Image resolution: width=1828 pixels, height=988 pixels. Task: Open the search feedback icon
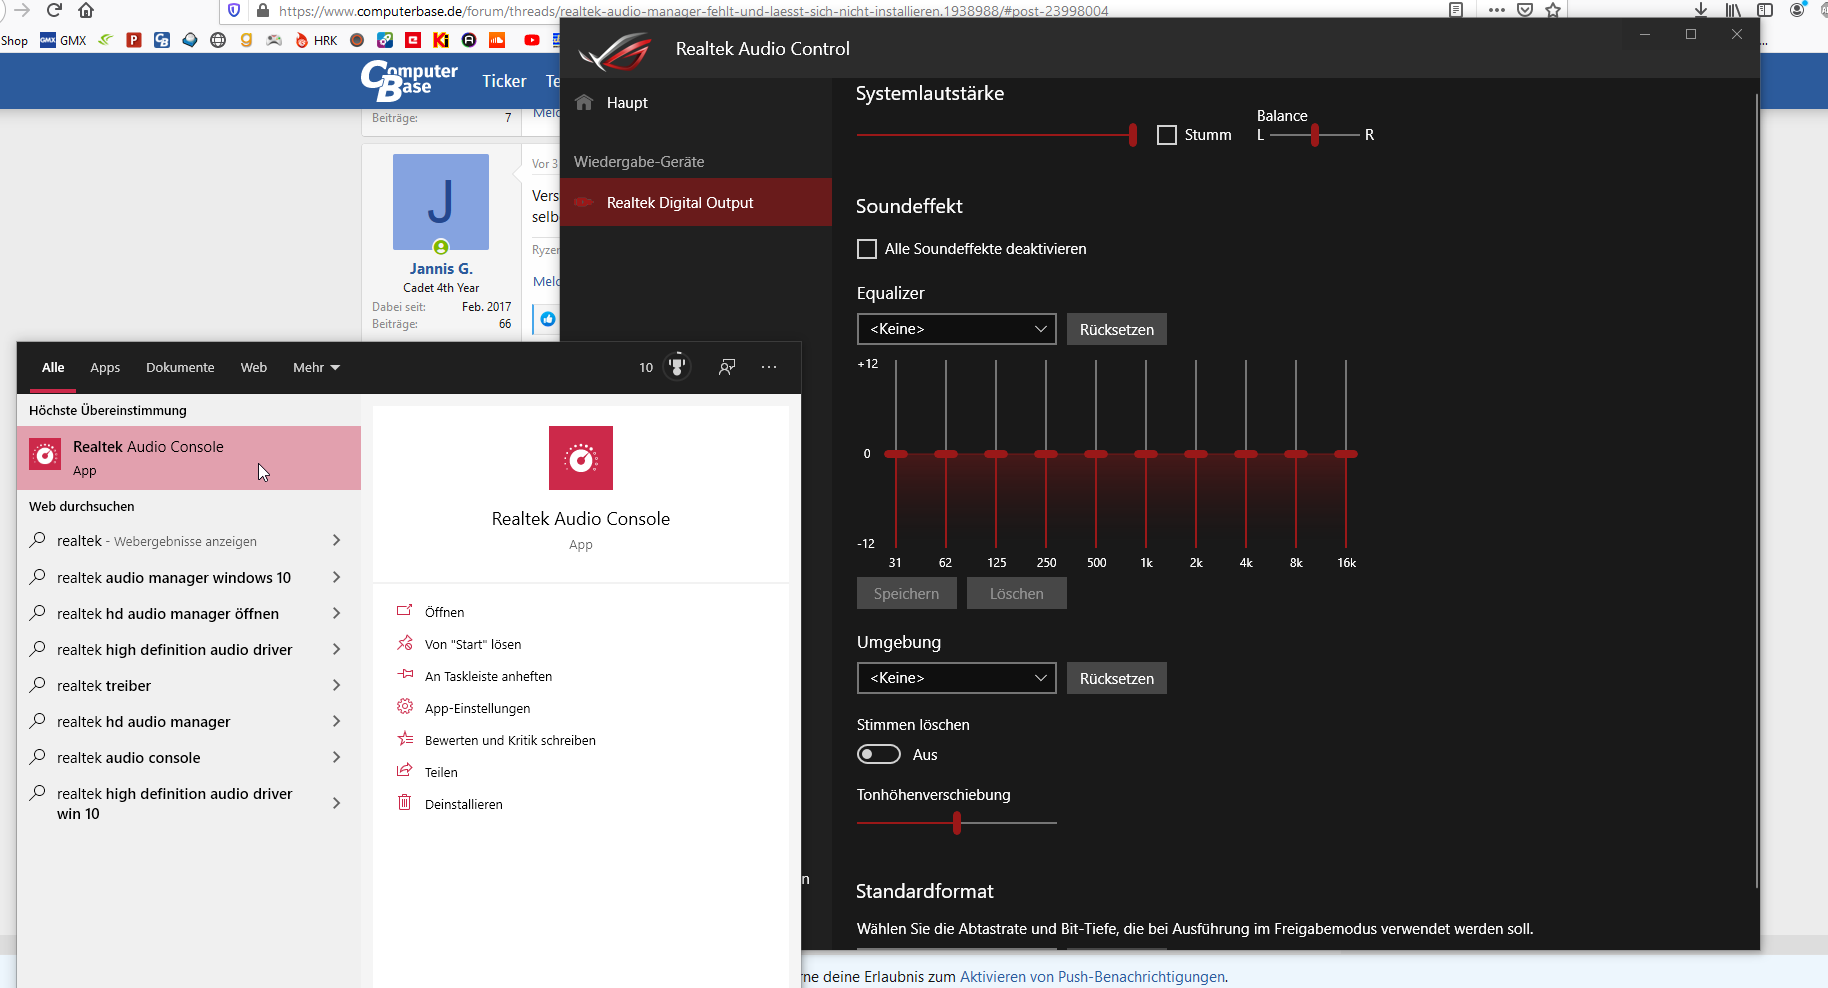point(727,367)
